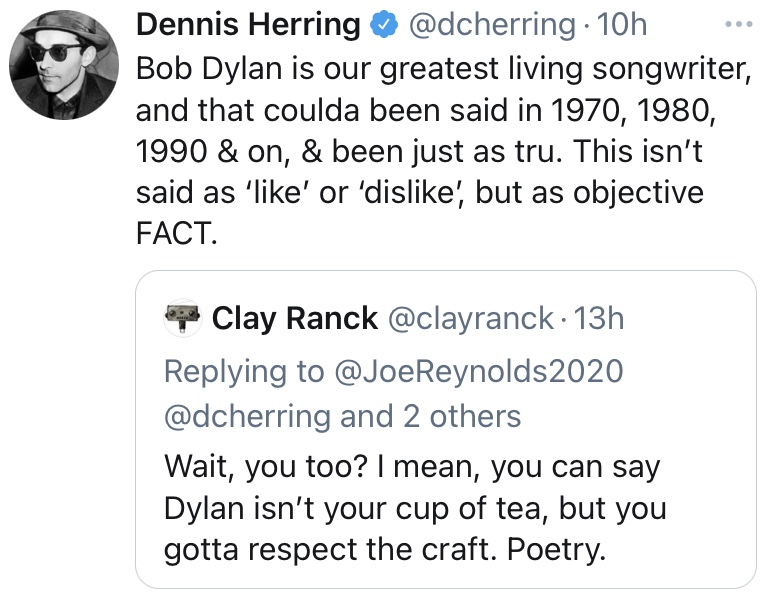Open the three-dot more options menu
The image size is (773, 595).
[x=739, y=23]
